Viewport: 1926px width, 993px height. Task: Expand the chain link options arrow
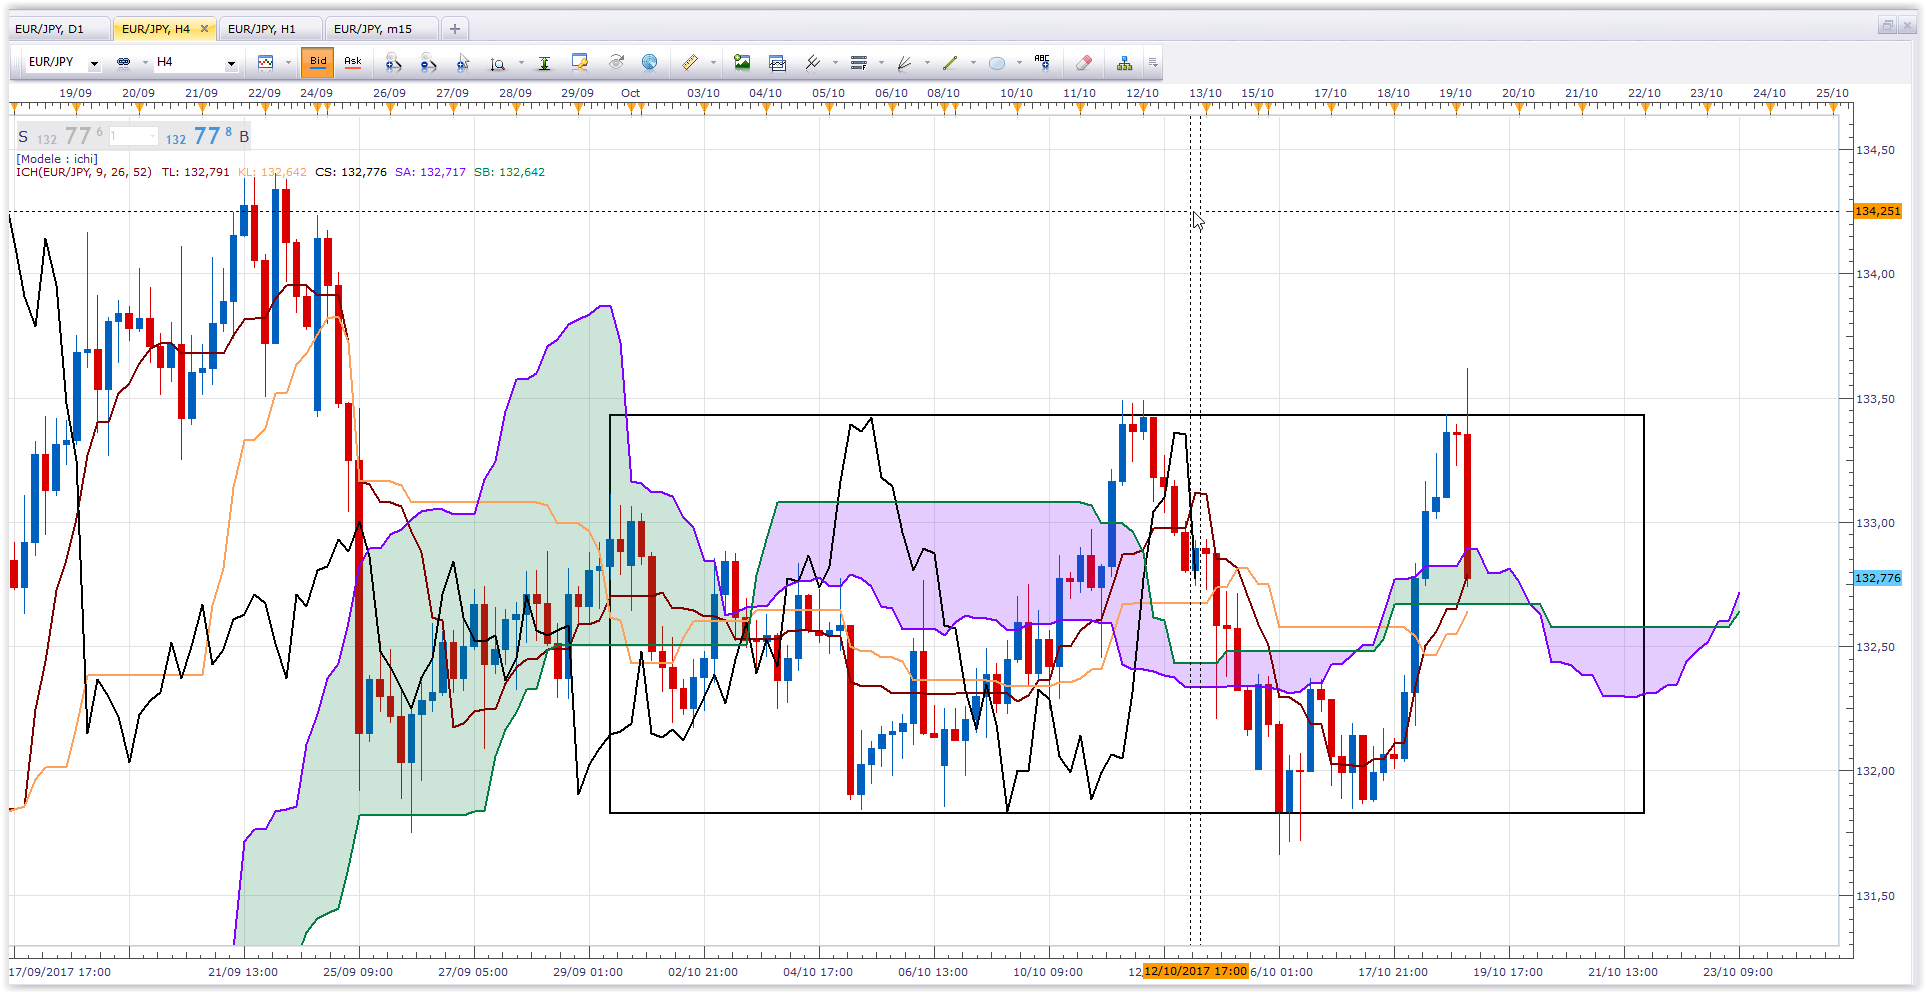(x=145, y=62)
